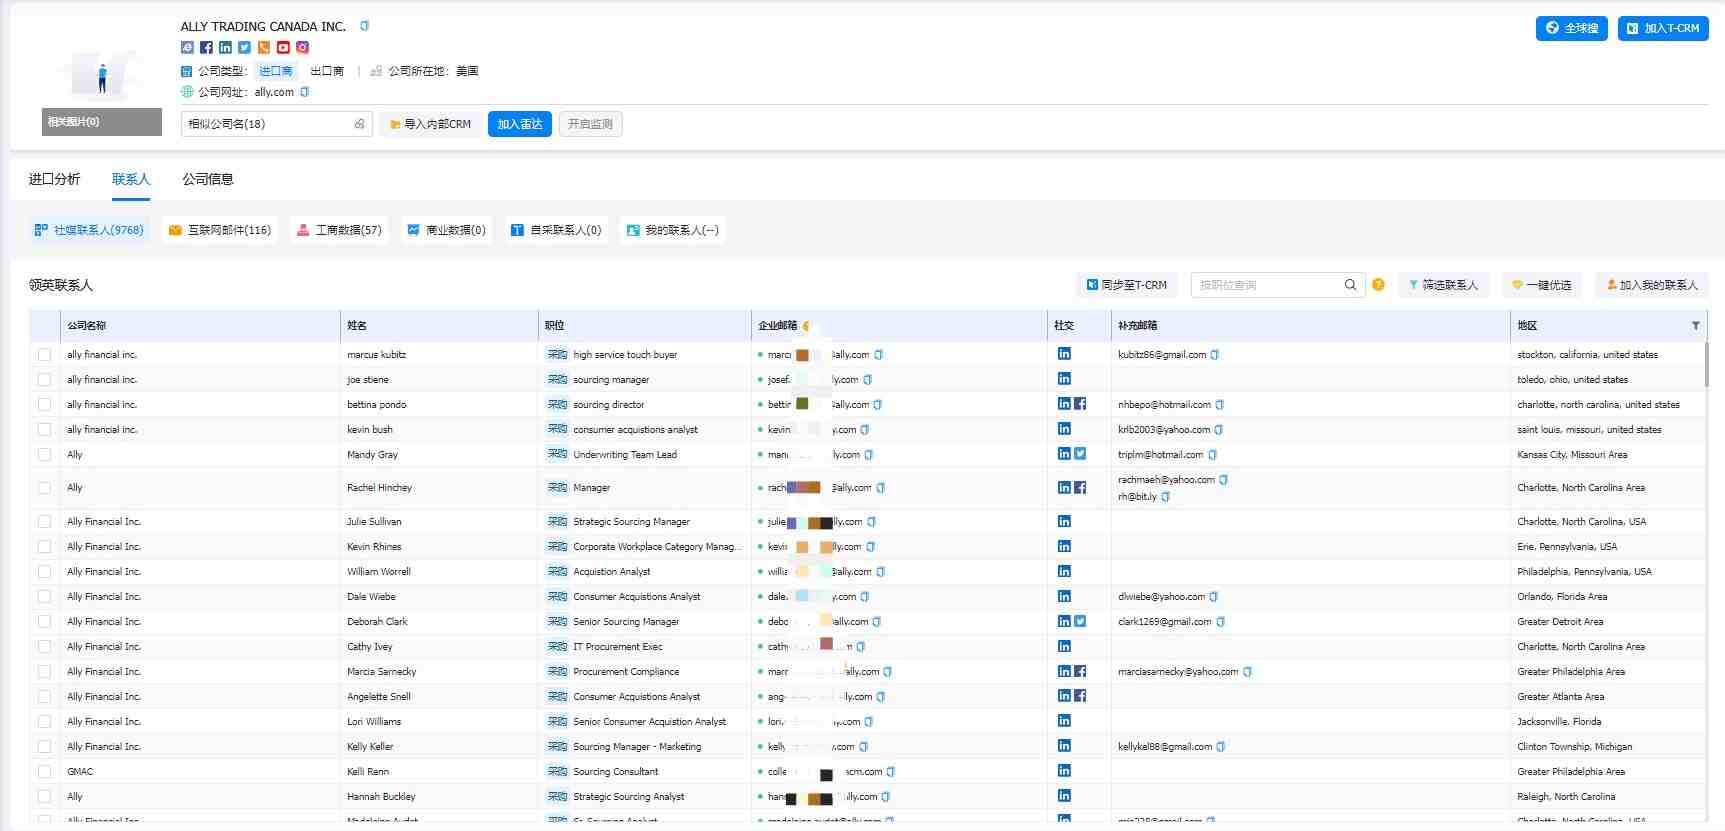
Task: Open Marcia Sarnecky's Facebook icon
Action: pyautogui.click(x=1080, y=671)
